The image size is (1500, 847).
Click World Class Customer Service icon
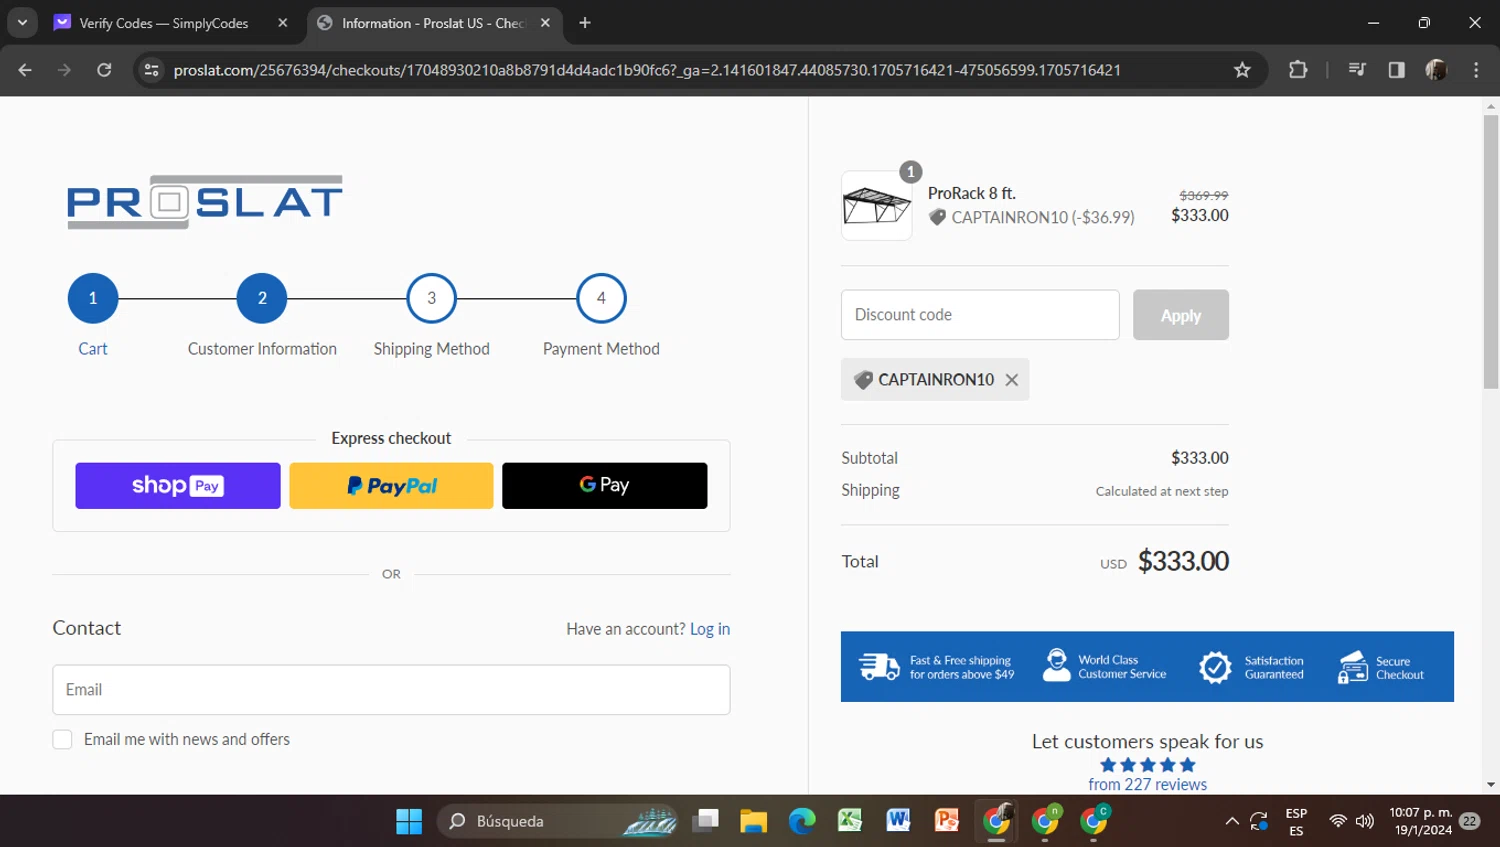point(1056,665)
